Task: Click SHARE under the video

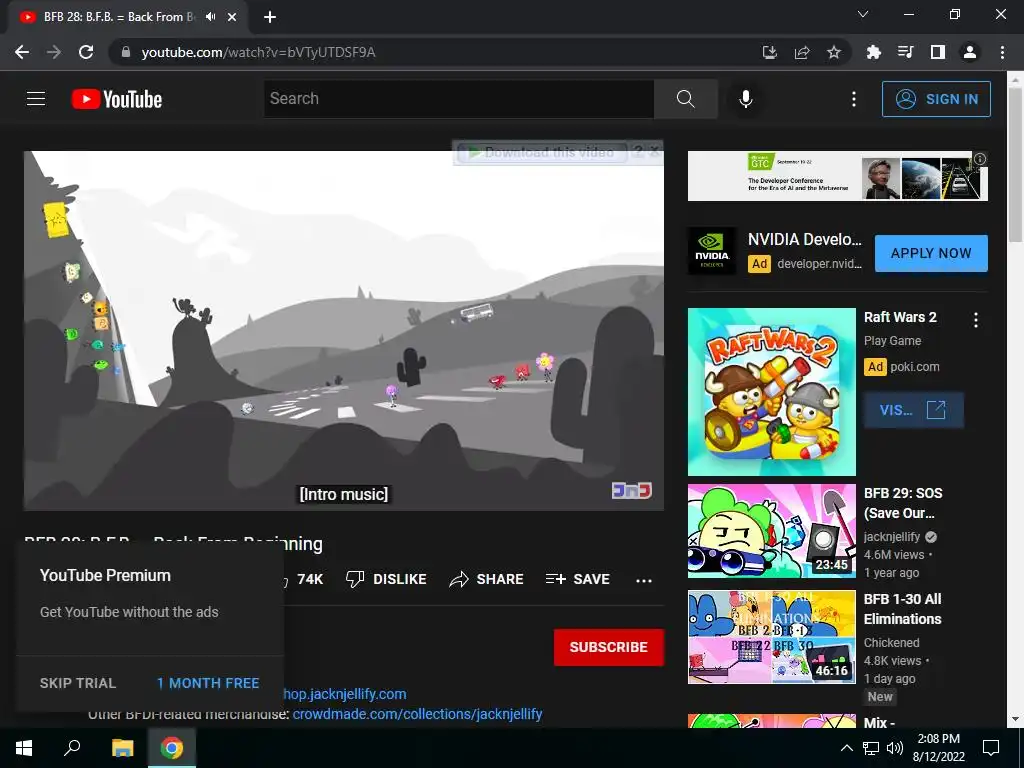Action: coord(487,579)
